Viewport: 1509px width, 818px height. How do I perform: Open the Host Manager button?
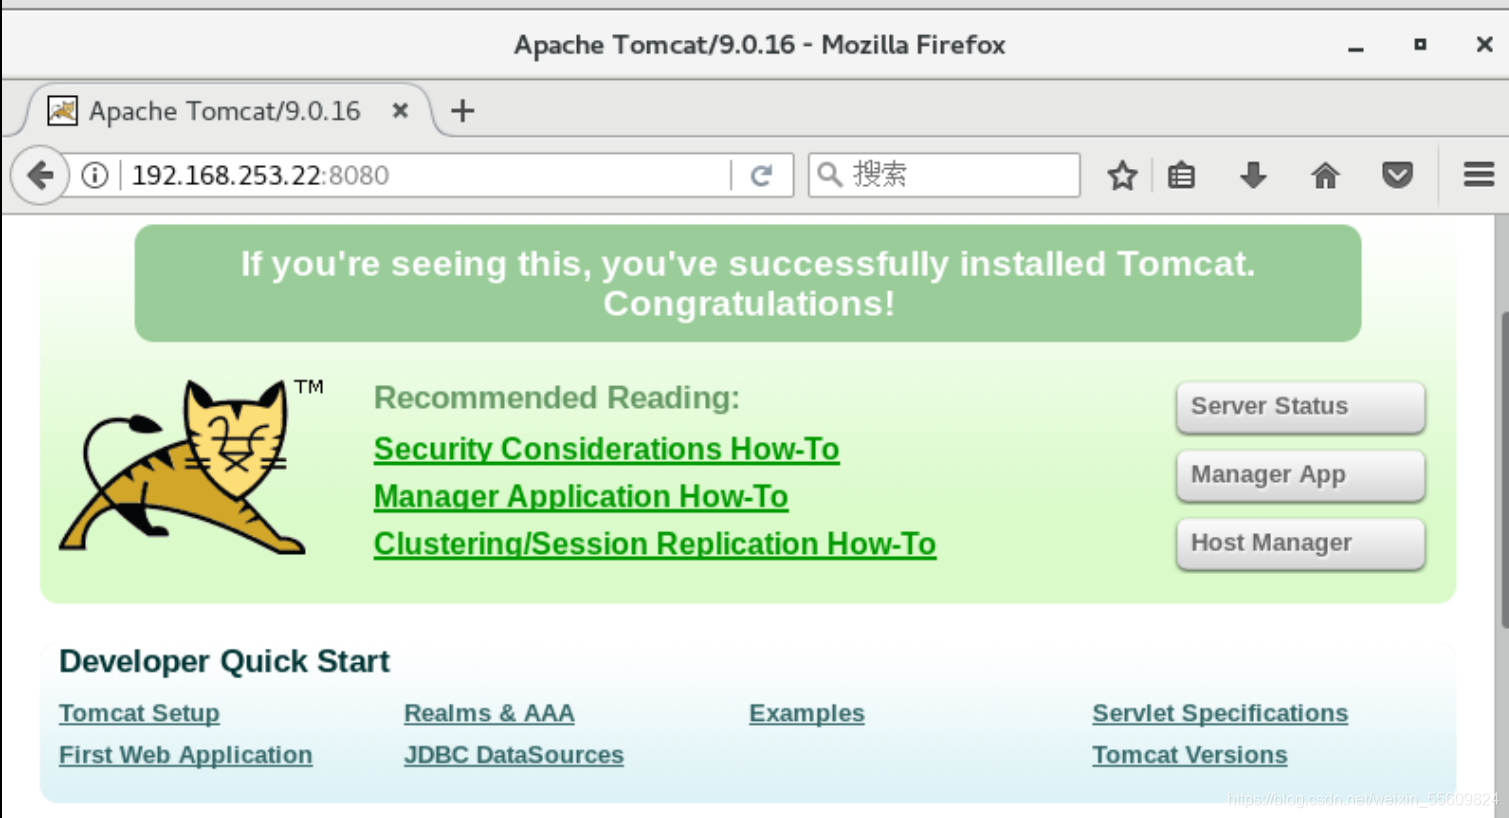1300,543
